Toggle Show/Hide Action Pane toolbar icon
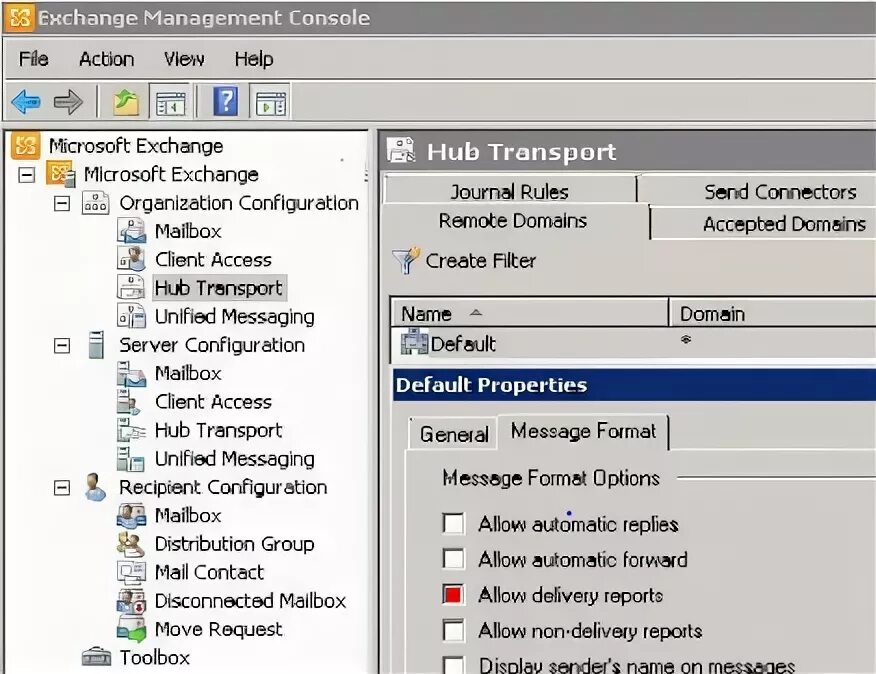Screen dimensions: 876x674 click(270, 103)
